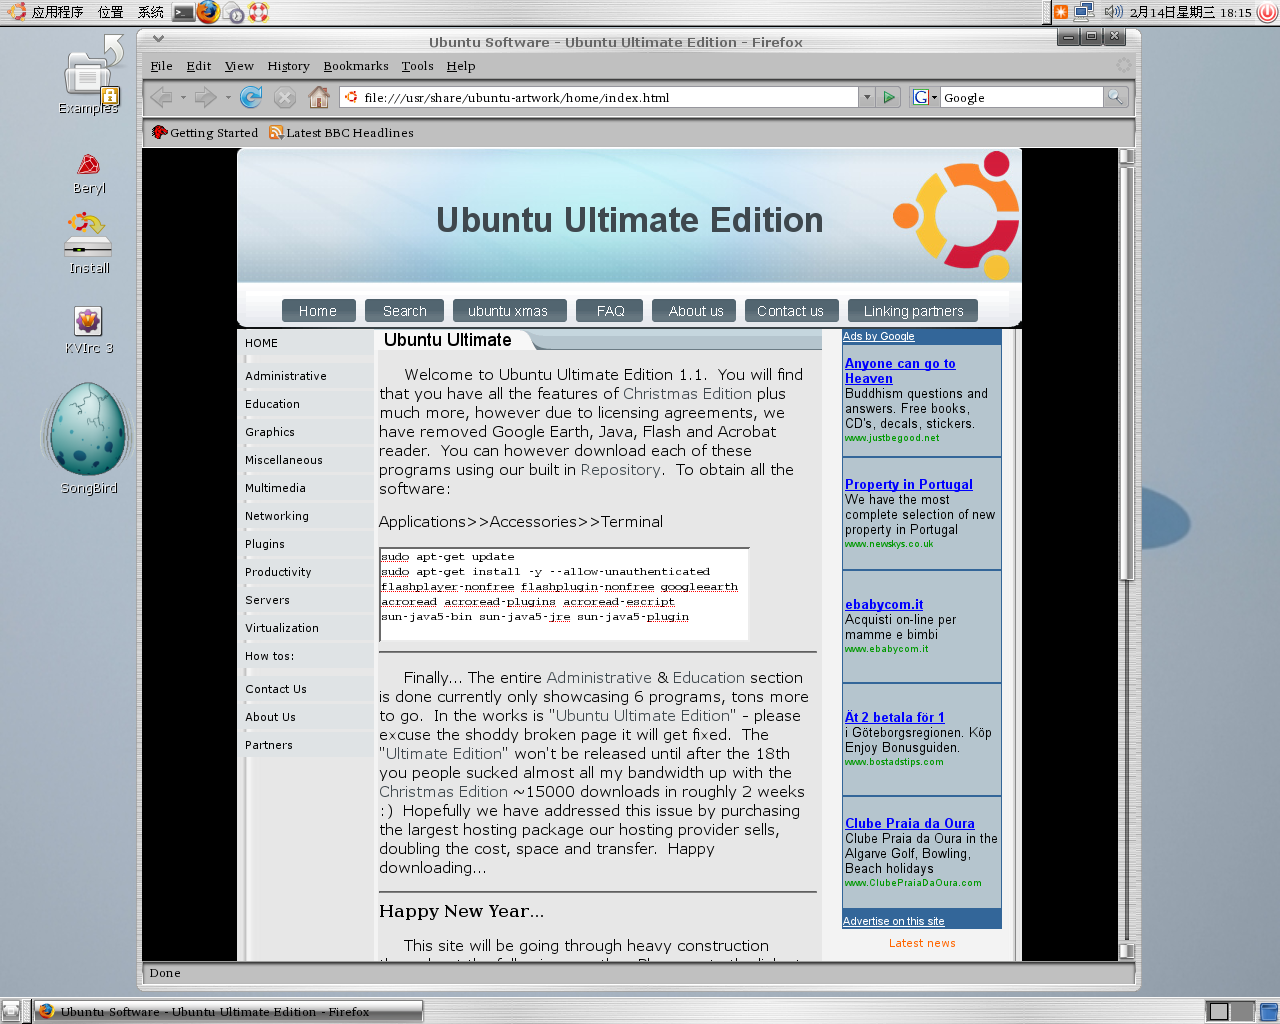Open the mail clock launcher in top panel

coord(234,13)
